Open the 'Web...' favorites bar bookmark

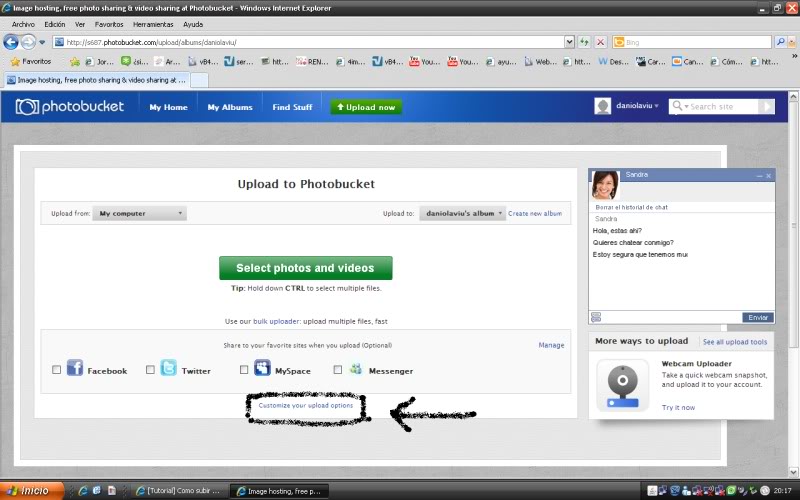pos(540,62)
